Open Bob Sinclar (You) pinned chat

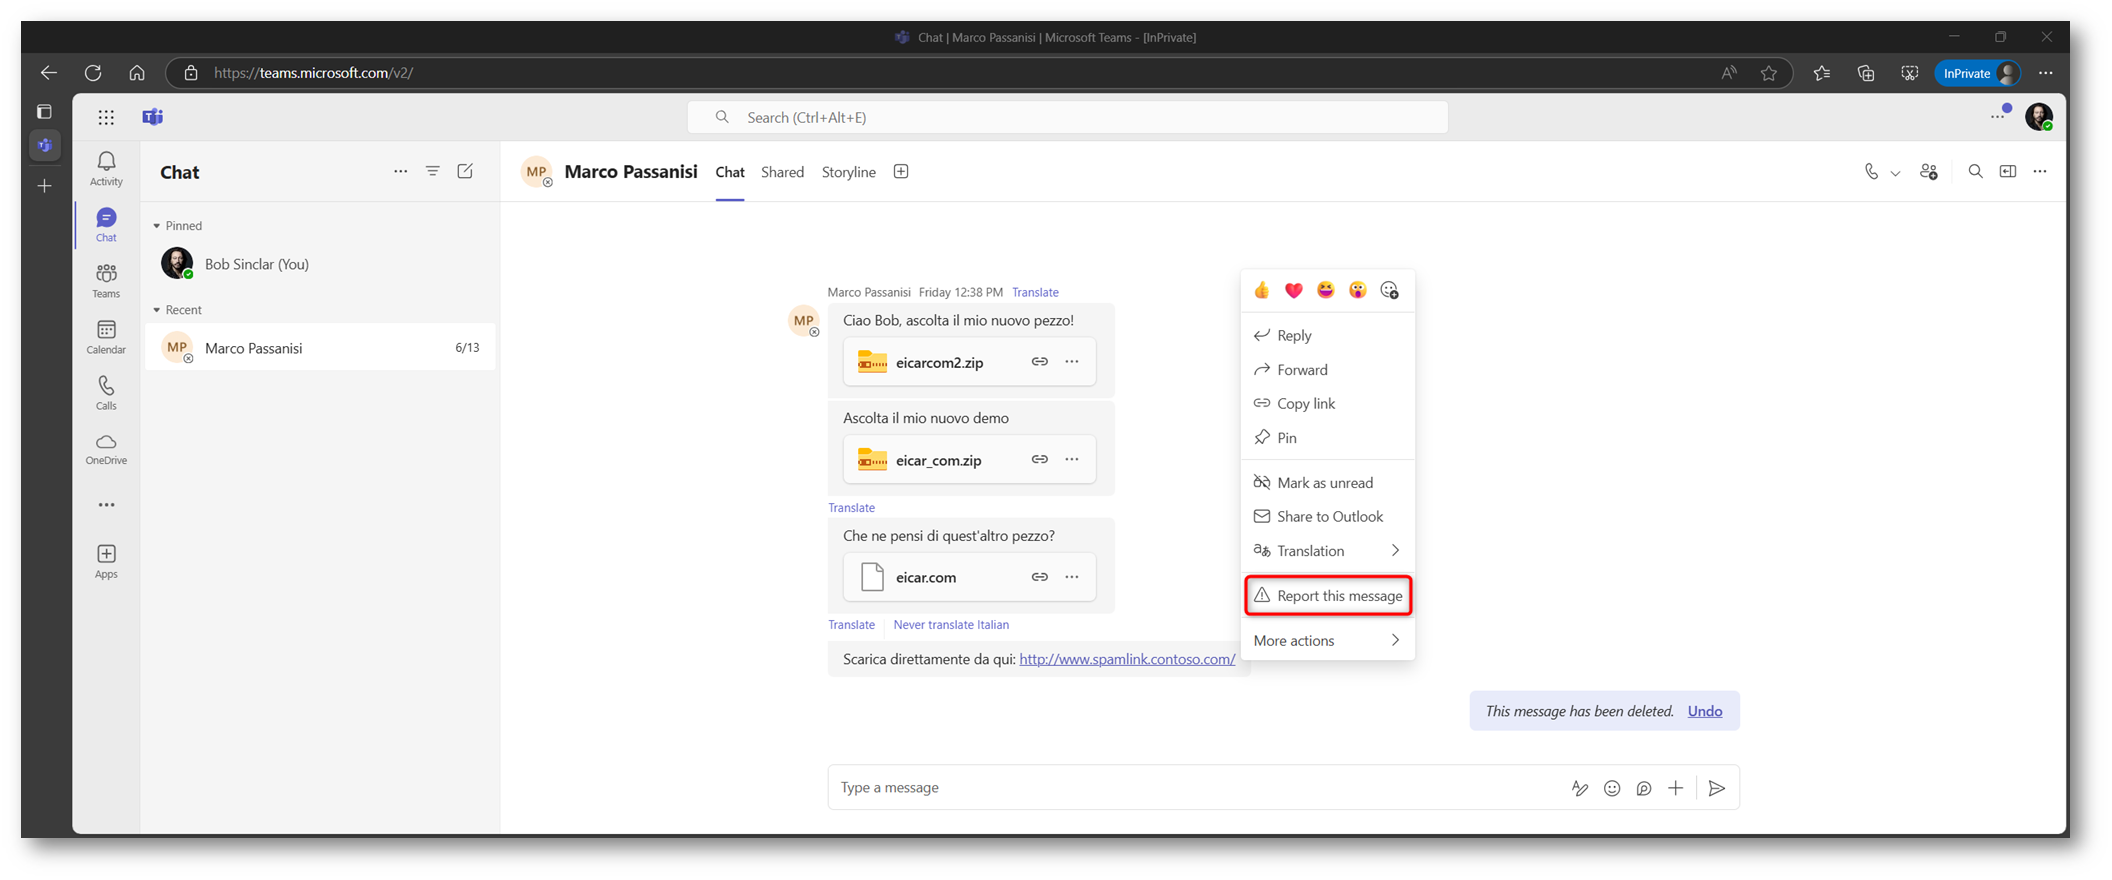click(x=320, y=264)
